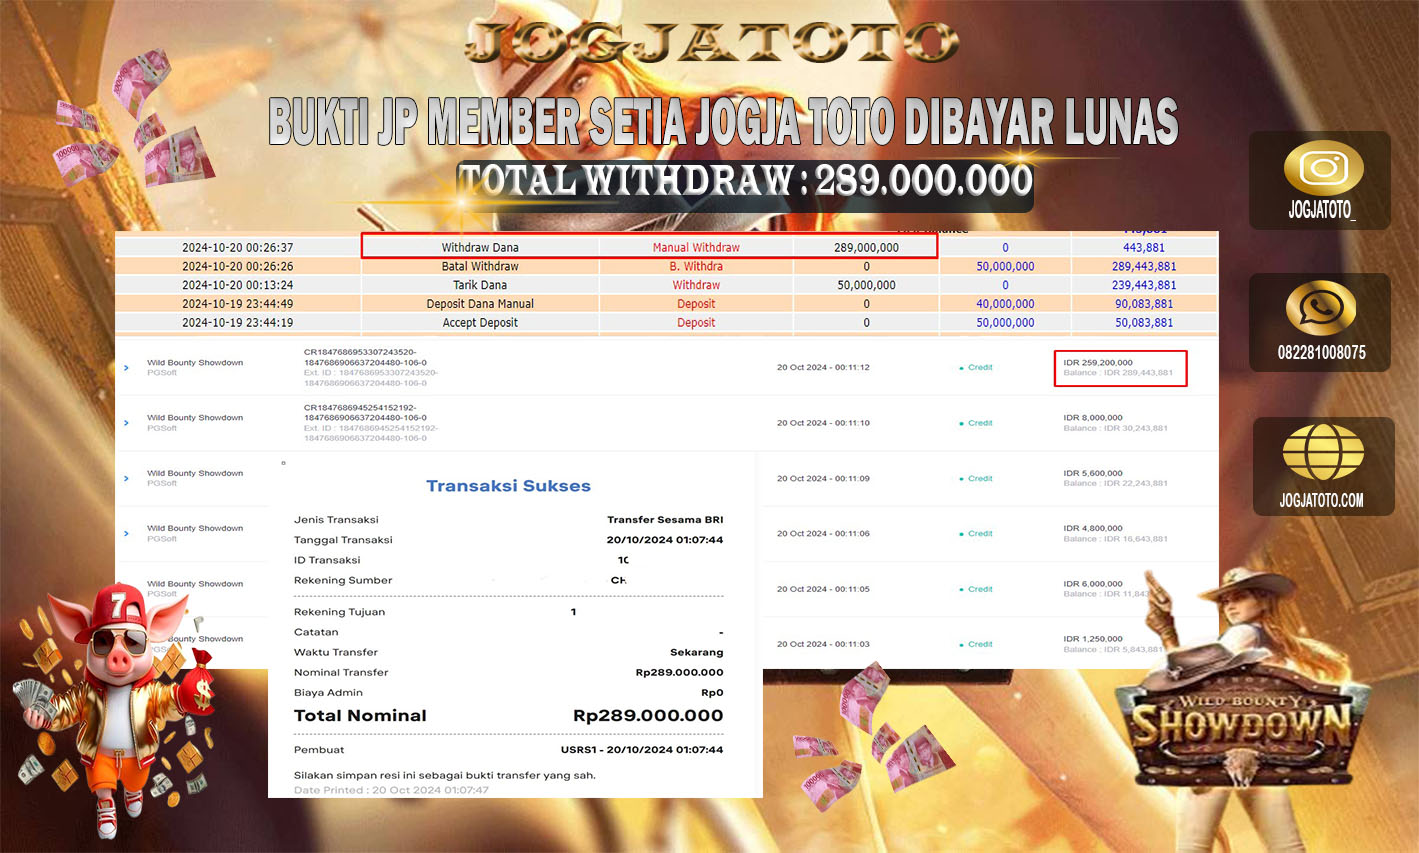The width and height of the screenshot is (1419, 853).
Task: Click the Credit status dot at 00:11:12
Action: point(961,368)
